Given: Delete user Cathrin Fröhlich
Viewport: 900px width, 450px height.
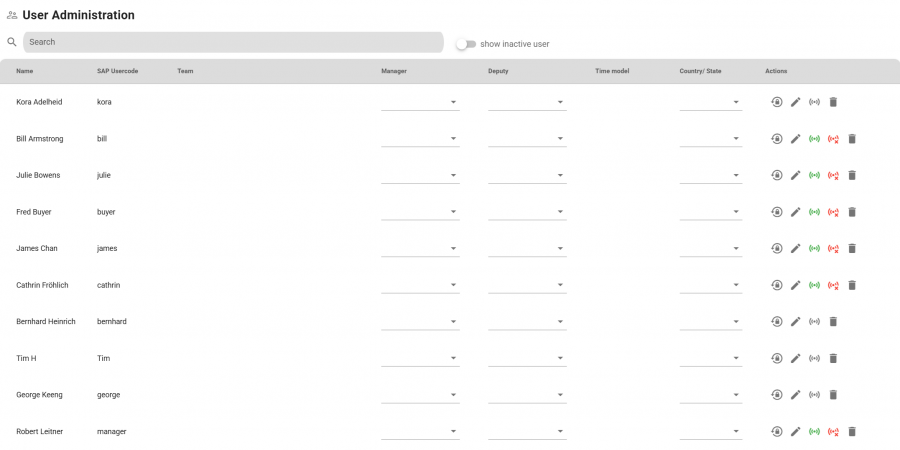Looking at the screenshot, I should coord(852,285).
